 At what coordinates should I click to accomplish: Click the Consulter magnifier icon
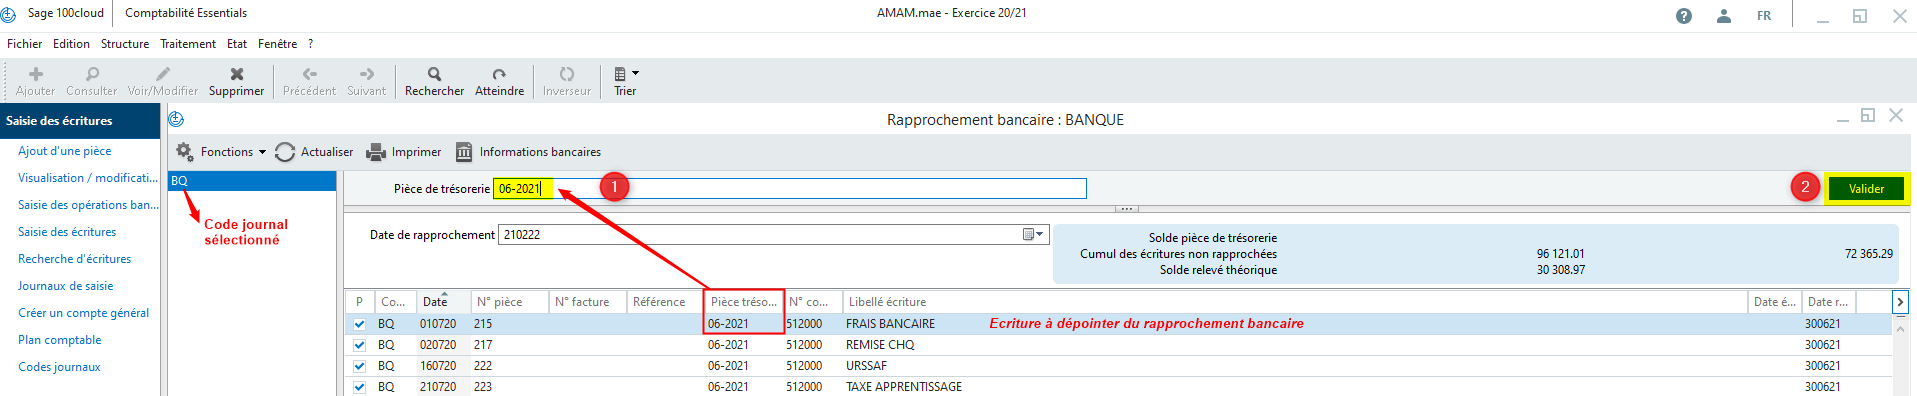click(92, 74)
